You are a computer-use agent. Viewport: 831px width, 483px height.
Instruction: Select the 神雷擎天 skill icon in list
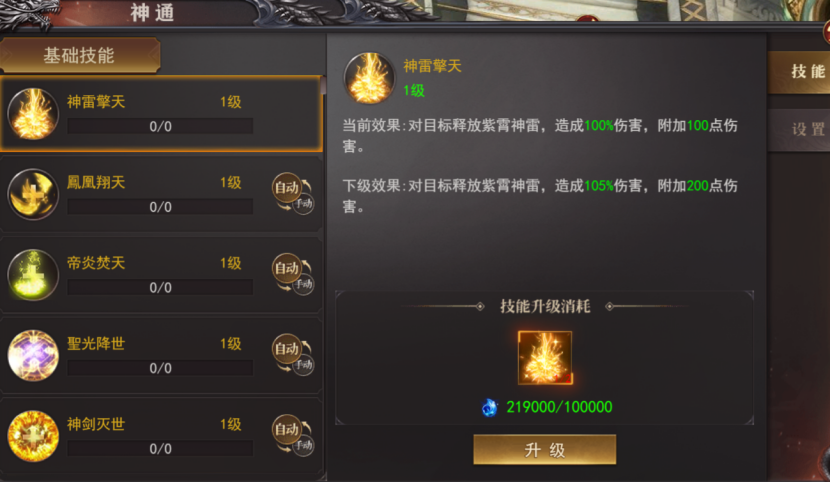(x=33, y=114)
